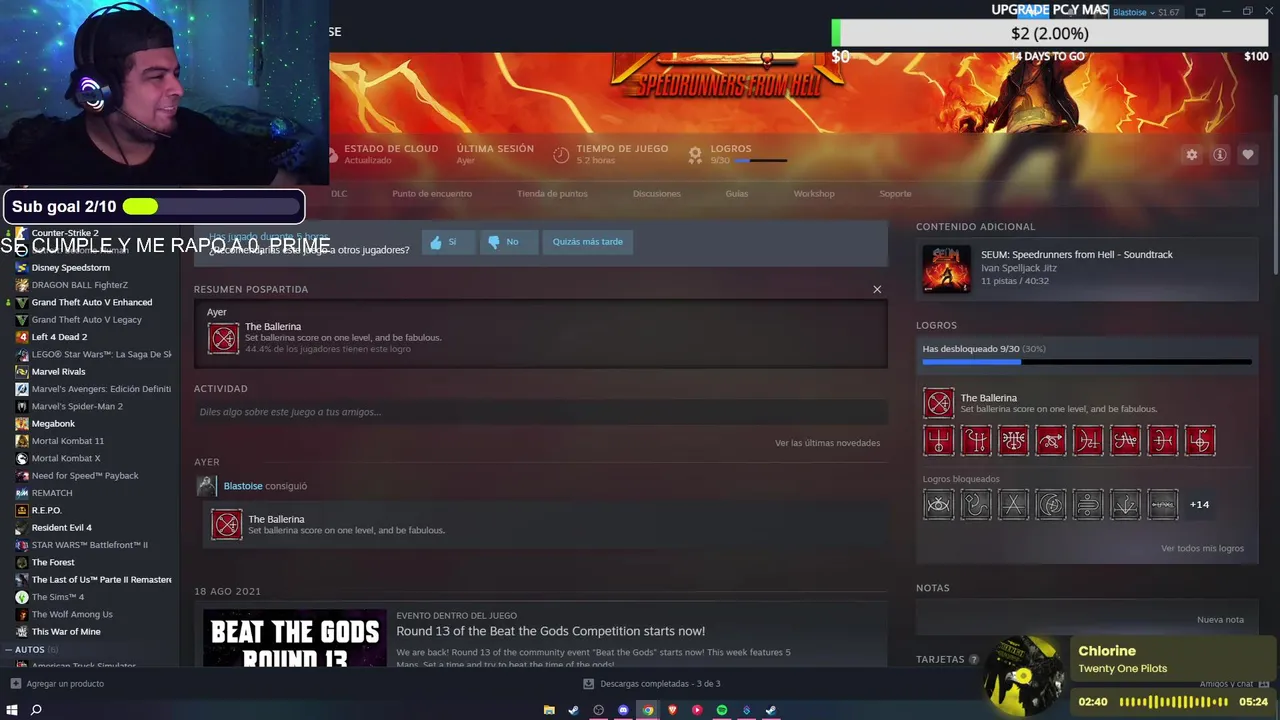Select Resident Evil 4 in library
Image resolution: width=1280 pixels, height=720 pixels.
61,528
